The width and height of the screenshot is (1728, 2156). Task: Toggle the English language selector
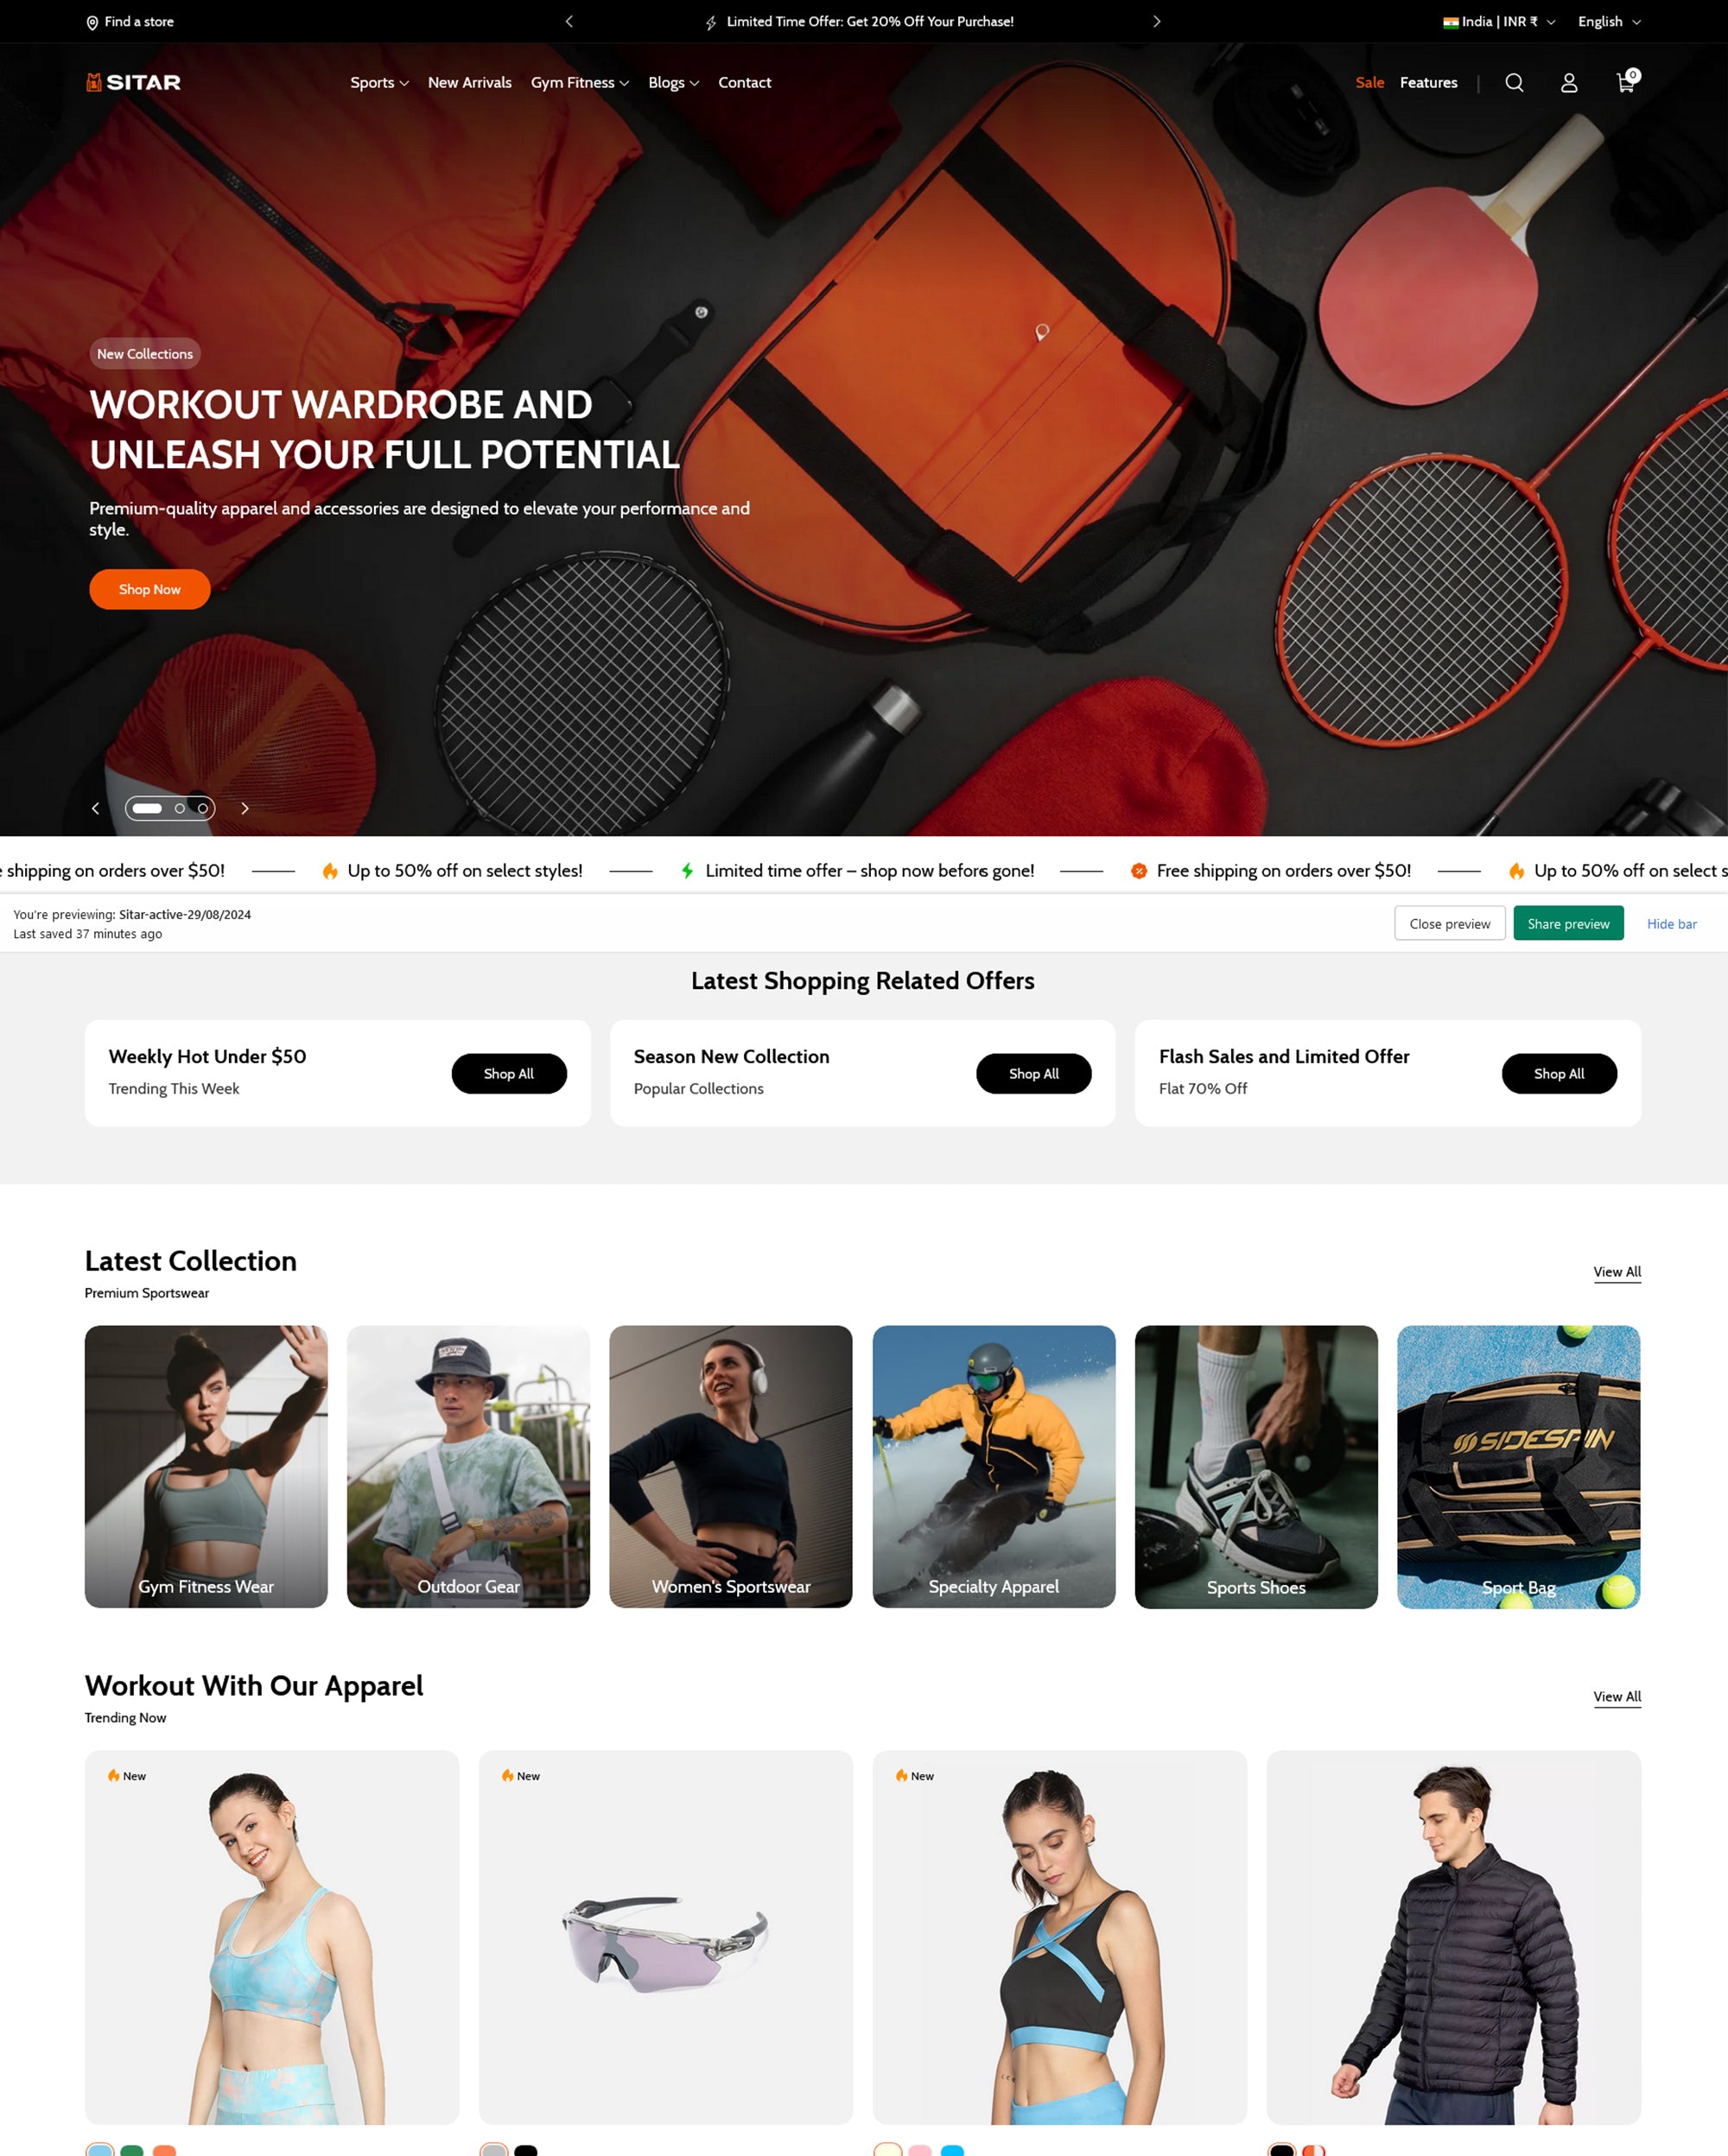coord(1608,21)
